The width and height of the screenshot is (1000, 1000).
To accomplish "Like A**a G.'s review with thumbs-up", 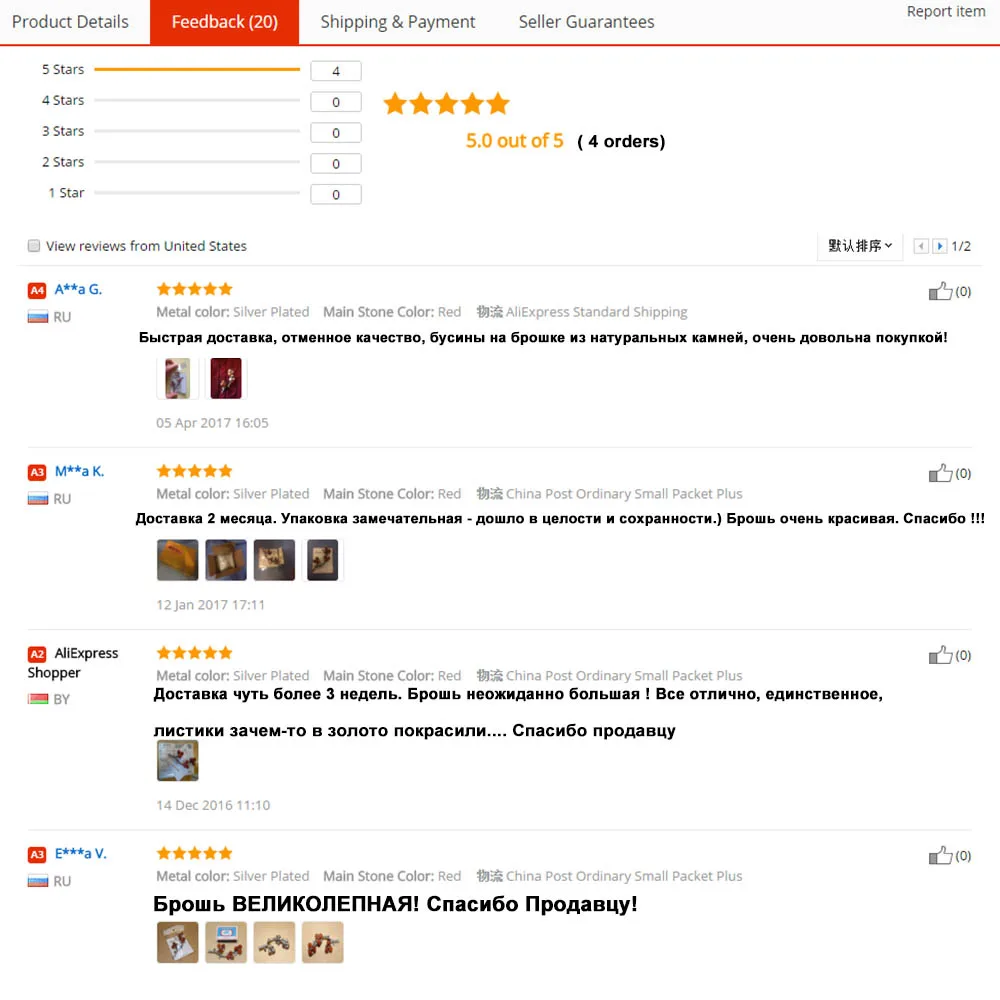I will click(940, 291).
